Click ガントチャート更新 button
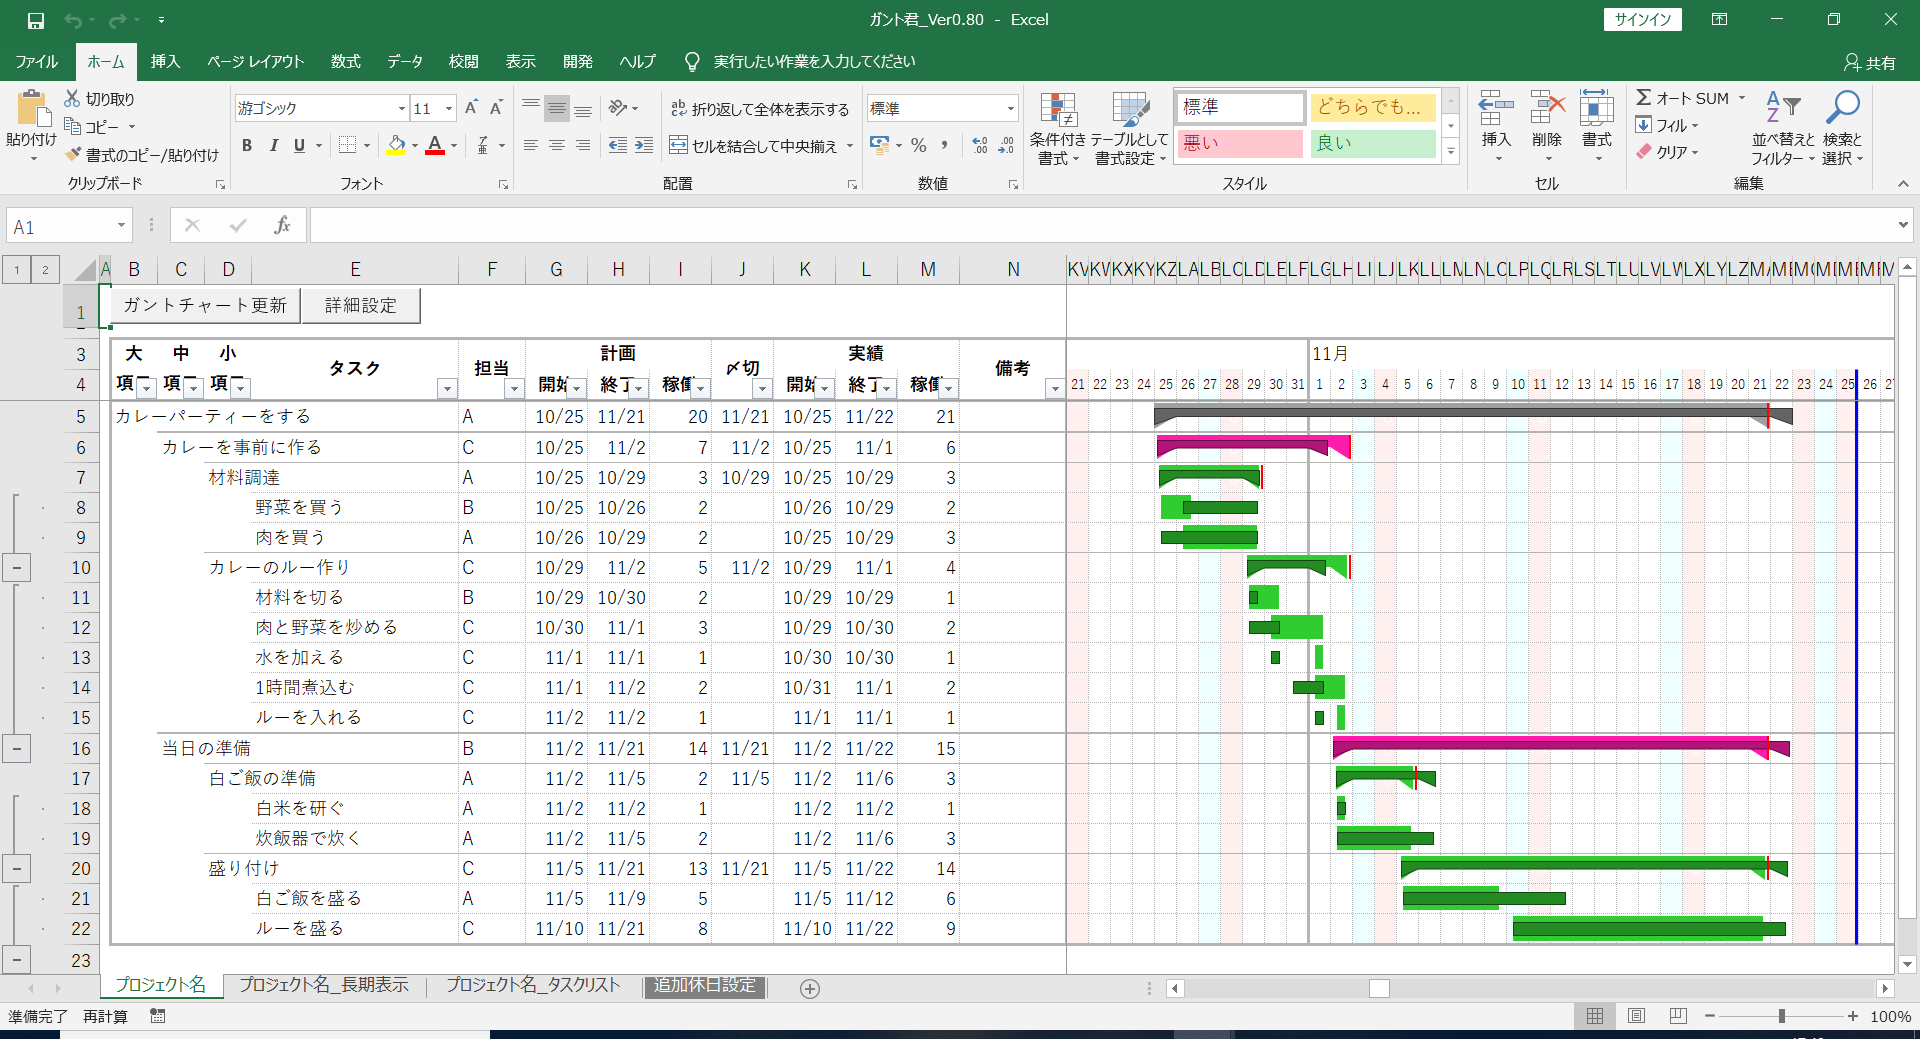The width and height of the screenshot is (1920, 1039). pyautogui.click(x=205, y=305)
